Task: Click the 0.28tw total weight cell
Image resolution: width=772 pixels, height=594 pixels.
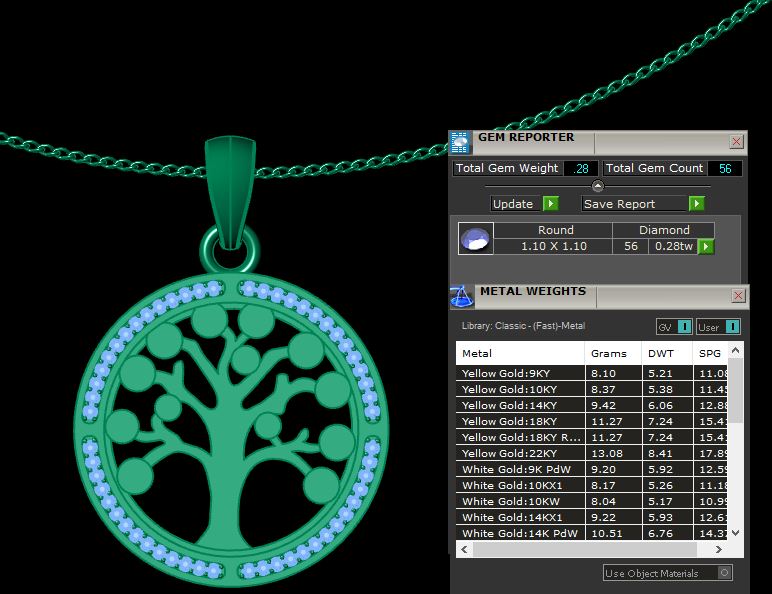Action: (674, 246)
